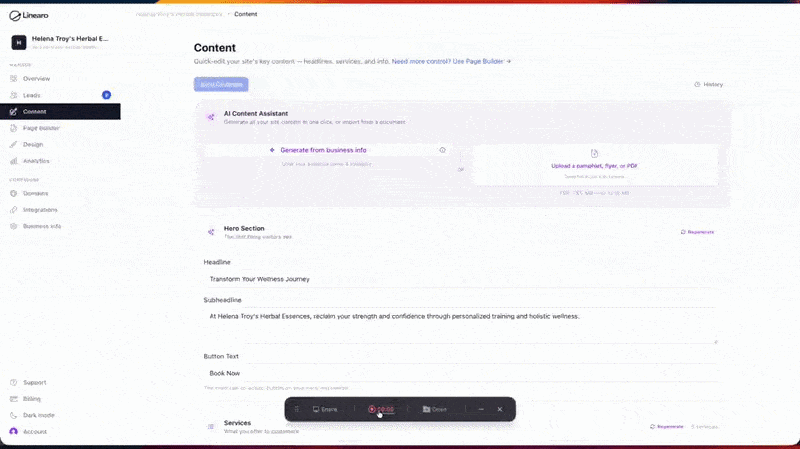Click the record button showing 00:00
Viewport: 800px width, 449px height.
tap(381, 409)
